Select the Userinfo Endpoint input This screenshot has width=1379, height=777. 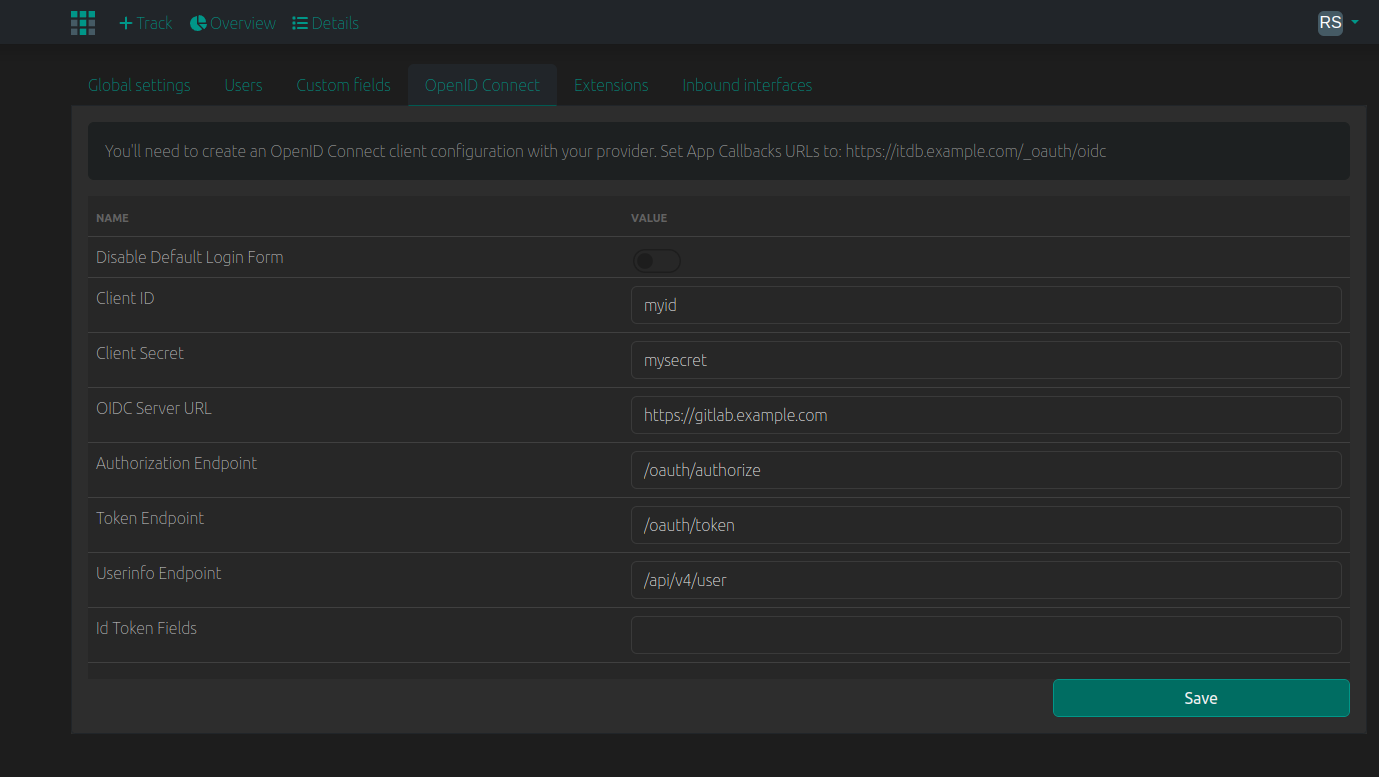click(x=986, y=580)
